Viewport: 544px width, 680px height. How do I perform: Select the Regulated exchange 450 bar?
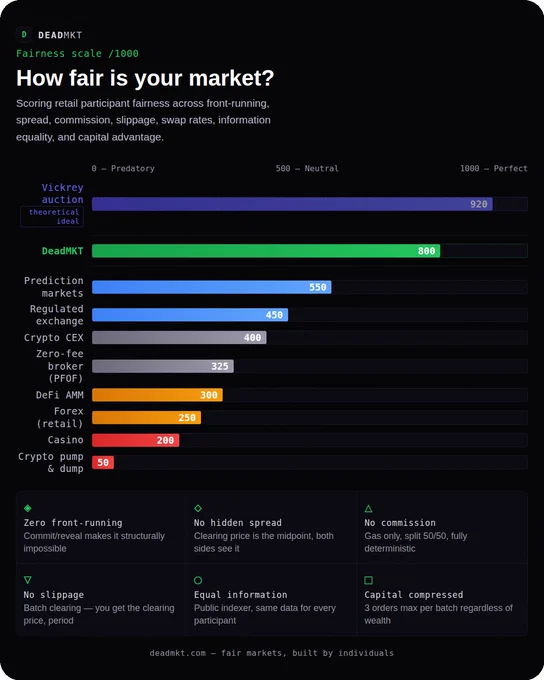tap(190, 315)
